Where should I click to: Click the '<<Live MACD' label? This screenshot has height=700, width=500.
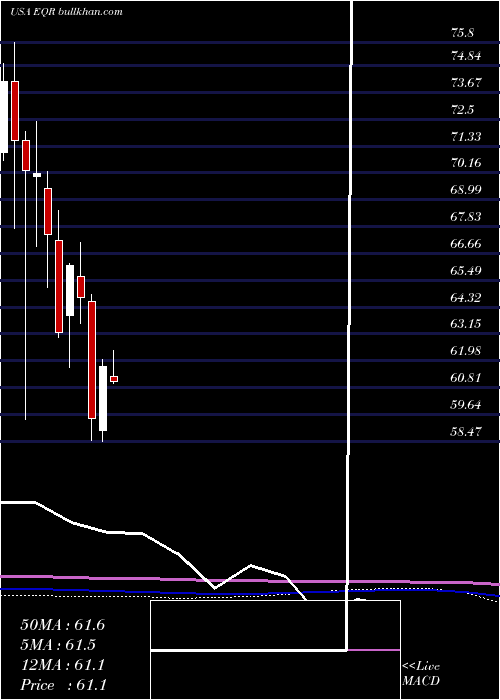click(x=421, y=674)
